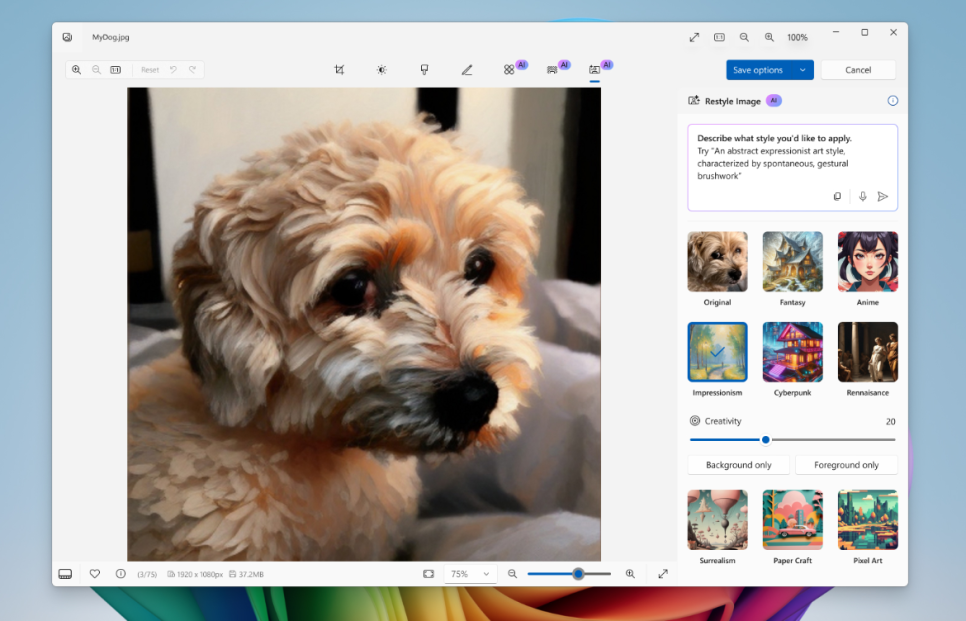Toggle Foreground only
966x621 pixels.
[x=846, y=465]
